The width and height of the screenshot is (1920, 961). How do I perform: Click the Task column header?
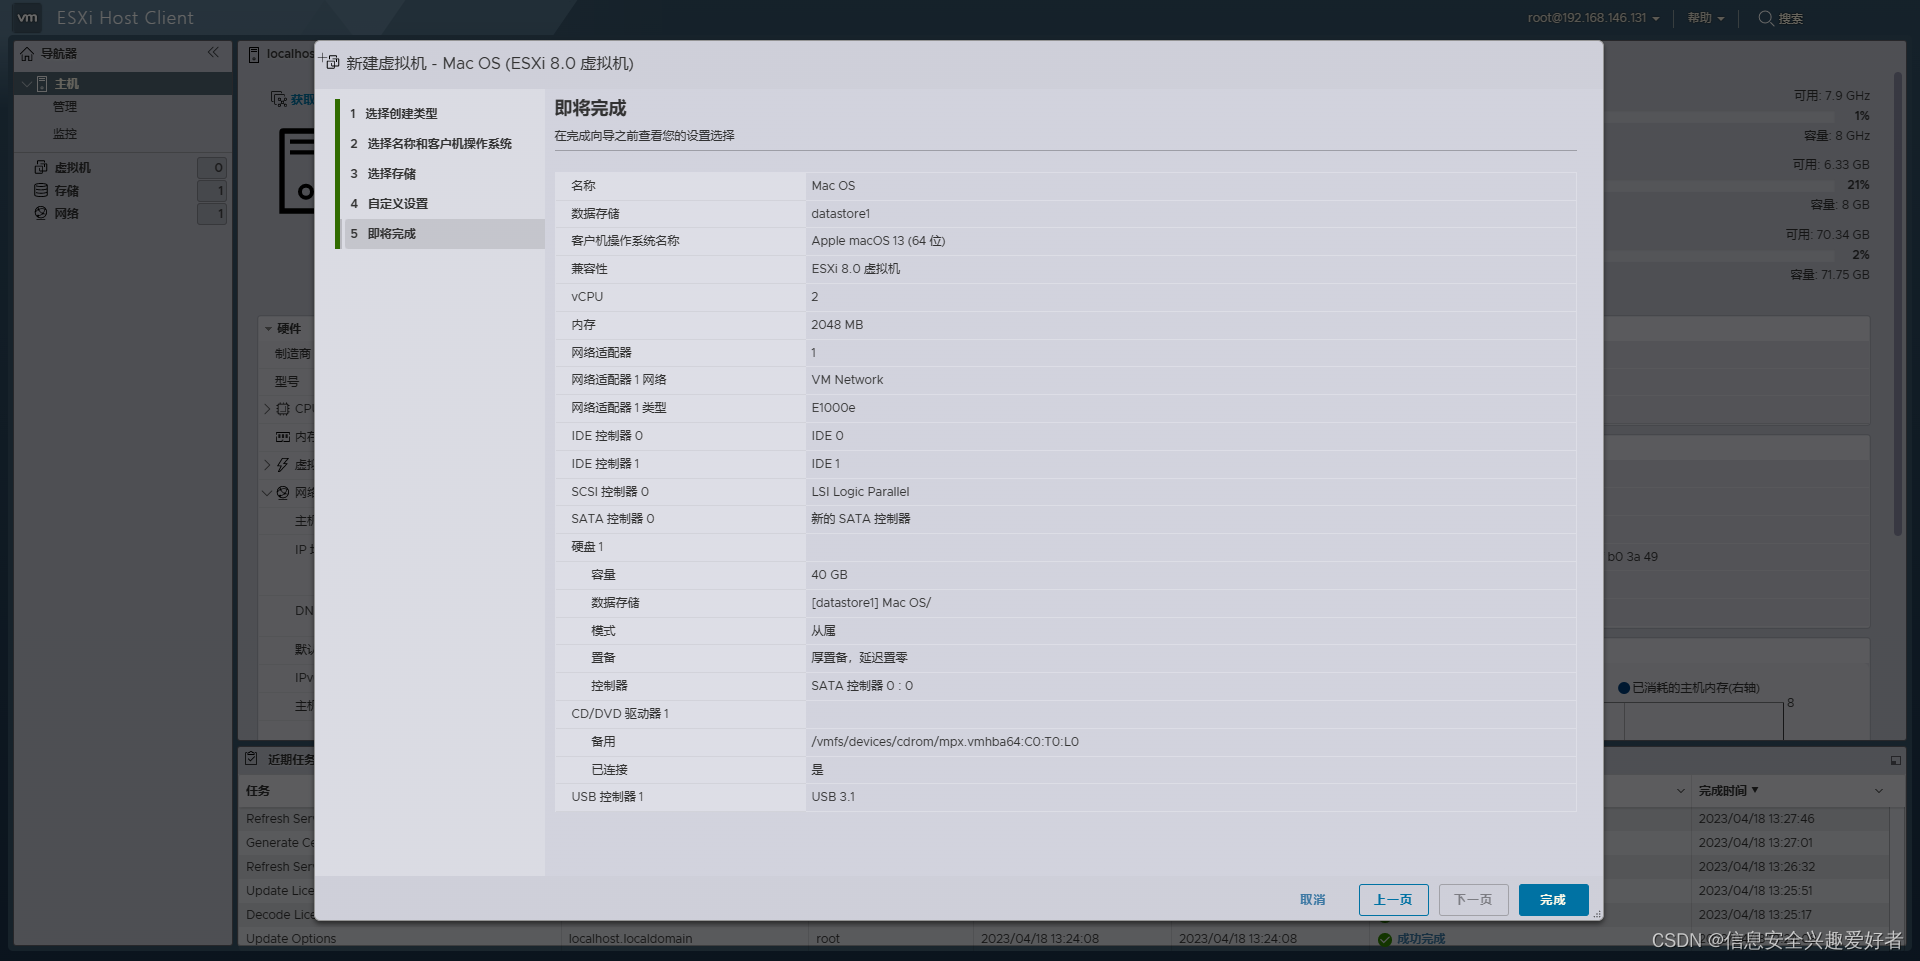pyautogui.click(x=258, y=791)
